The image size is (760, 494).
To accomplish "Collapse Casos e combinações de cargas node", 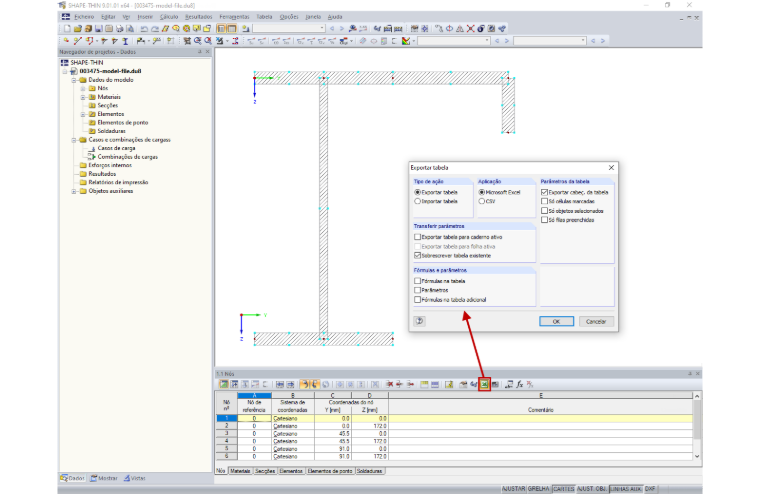I will point(74,140).
